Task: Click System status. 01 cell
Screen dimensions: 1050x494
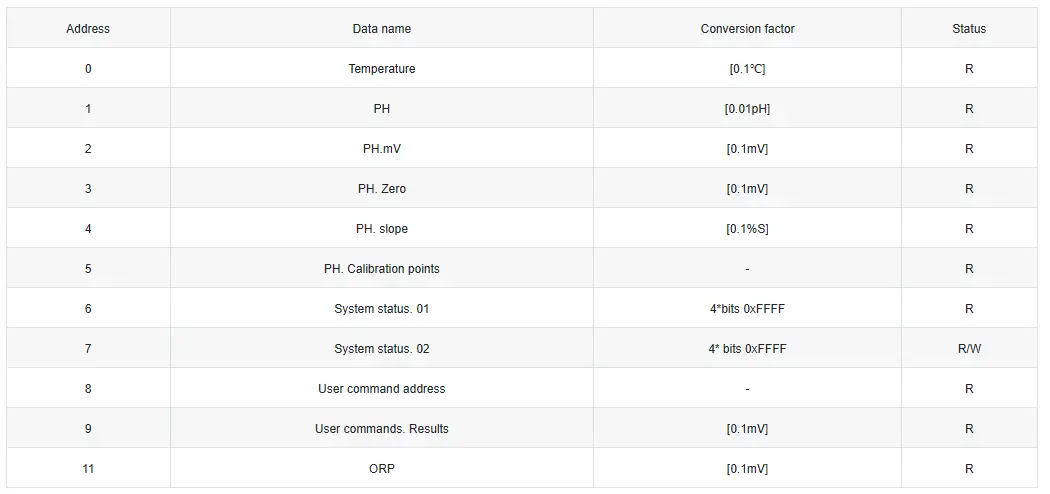Action: 382,309
